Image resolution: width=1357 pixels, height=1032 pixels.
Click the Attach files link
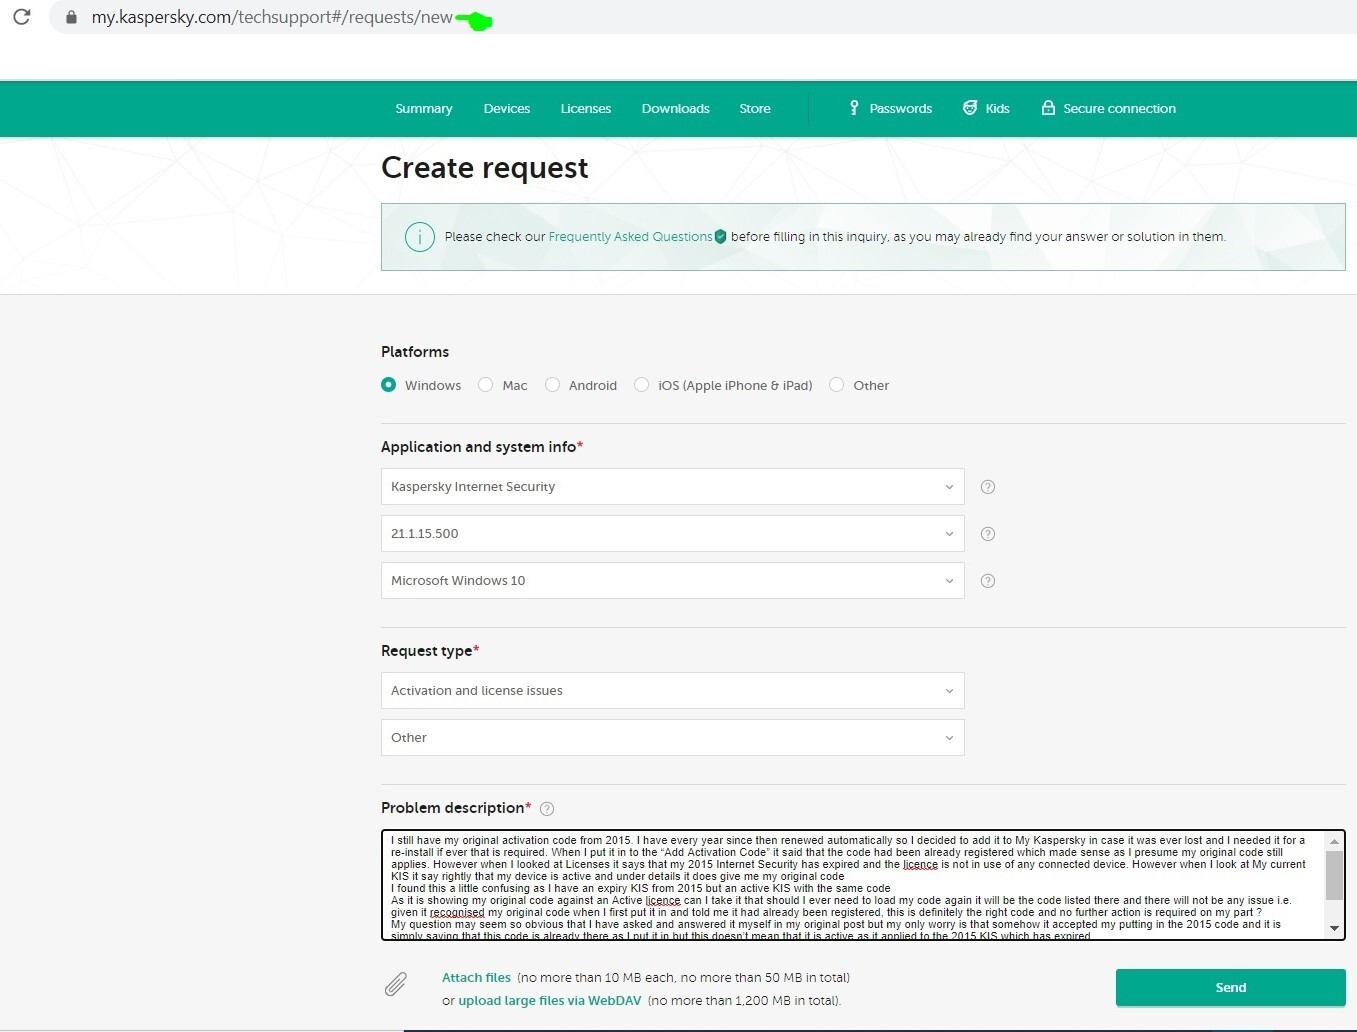pyautogui.click(x=476, y=978)
